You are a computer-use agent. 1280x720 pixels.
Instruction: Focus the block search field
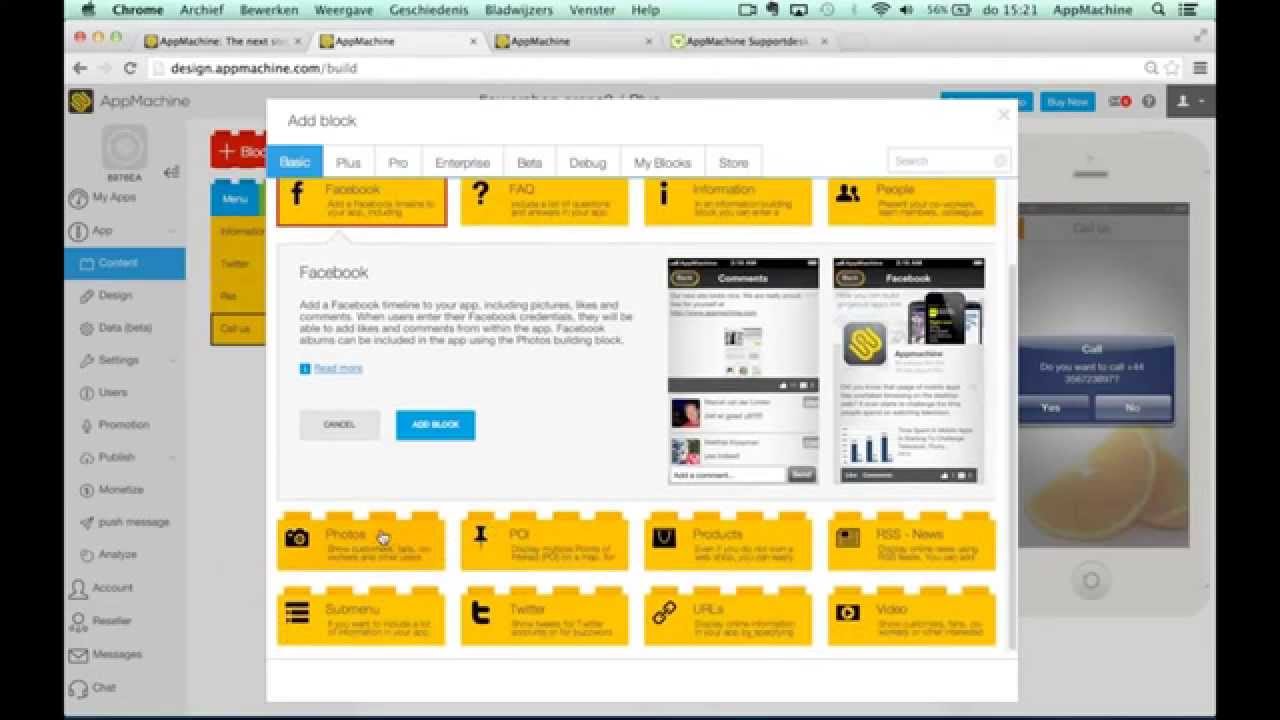coord(949,160)
